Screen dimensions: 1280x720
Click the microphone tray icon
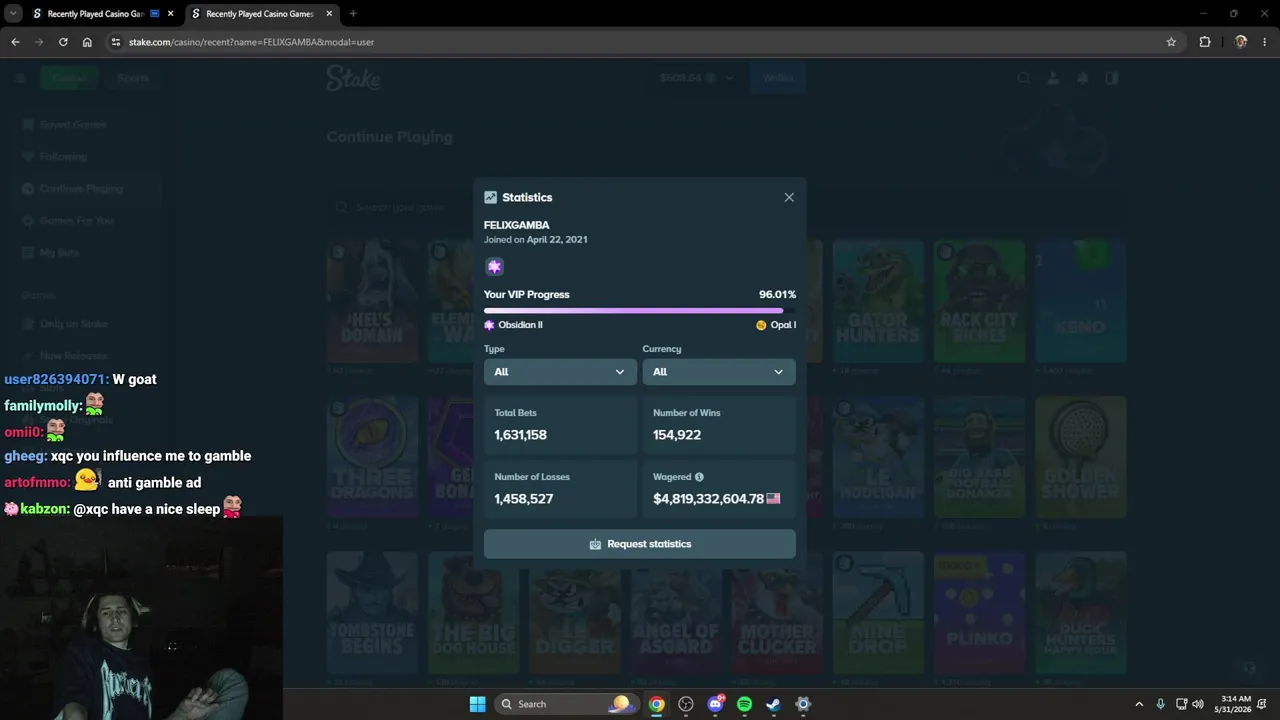pos(1160,704)
